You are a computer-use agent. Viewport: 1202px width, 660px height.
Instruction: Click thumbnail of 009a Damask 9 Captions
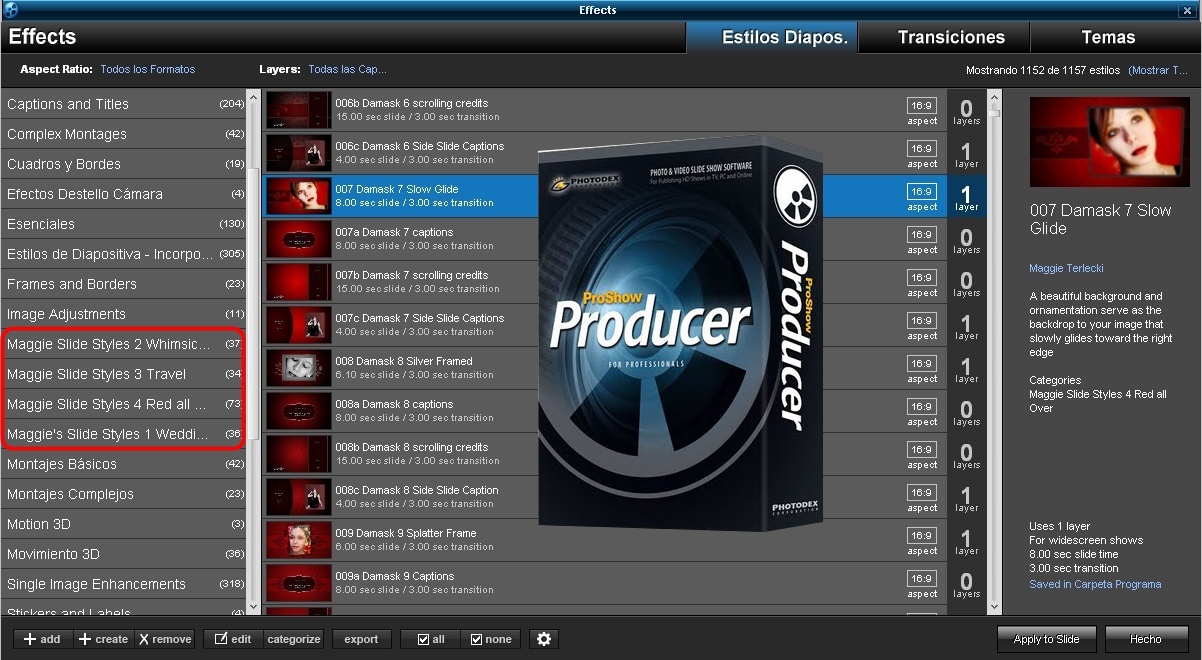click(298, 583)
